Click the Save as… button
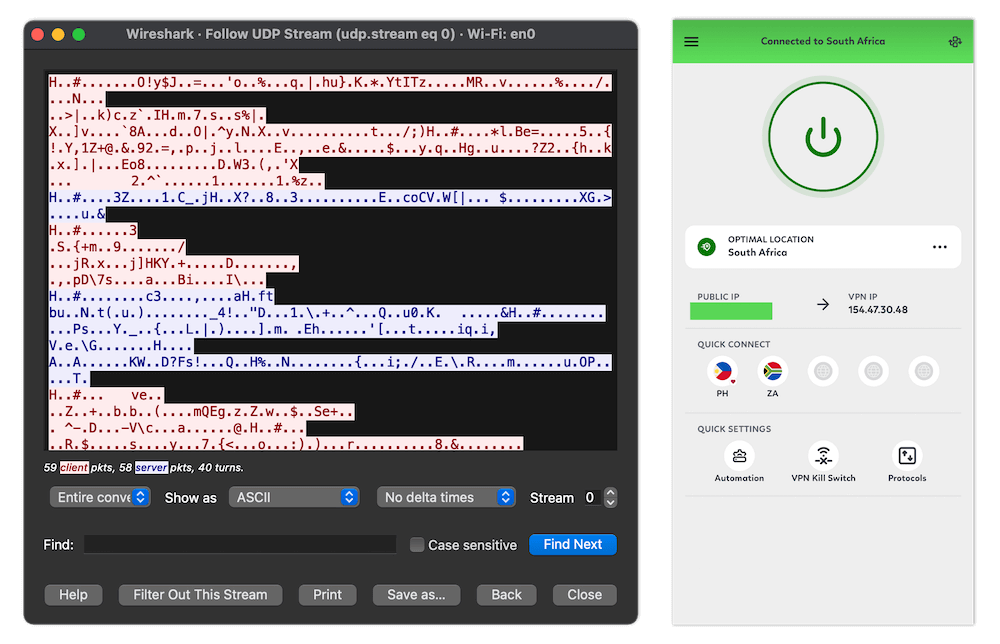This screenshot has height=644, width=1000. (416, 594)
